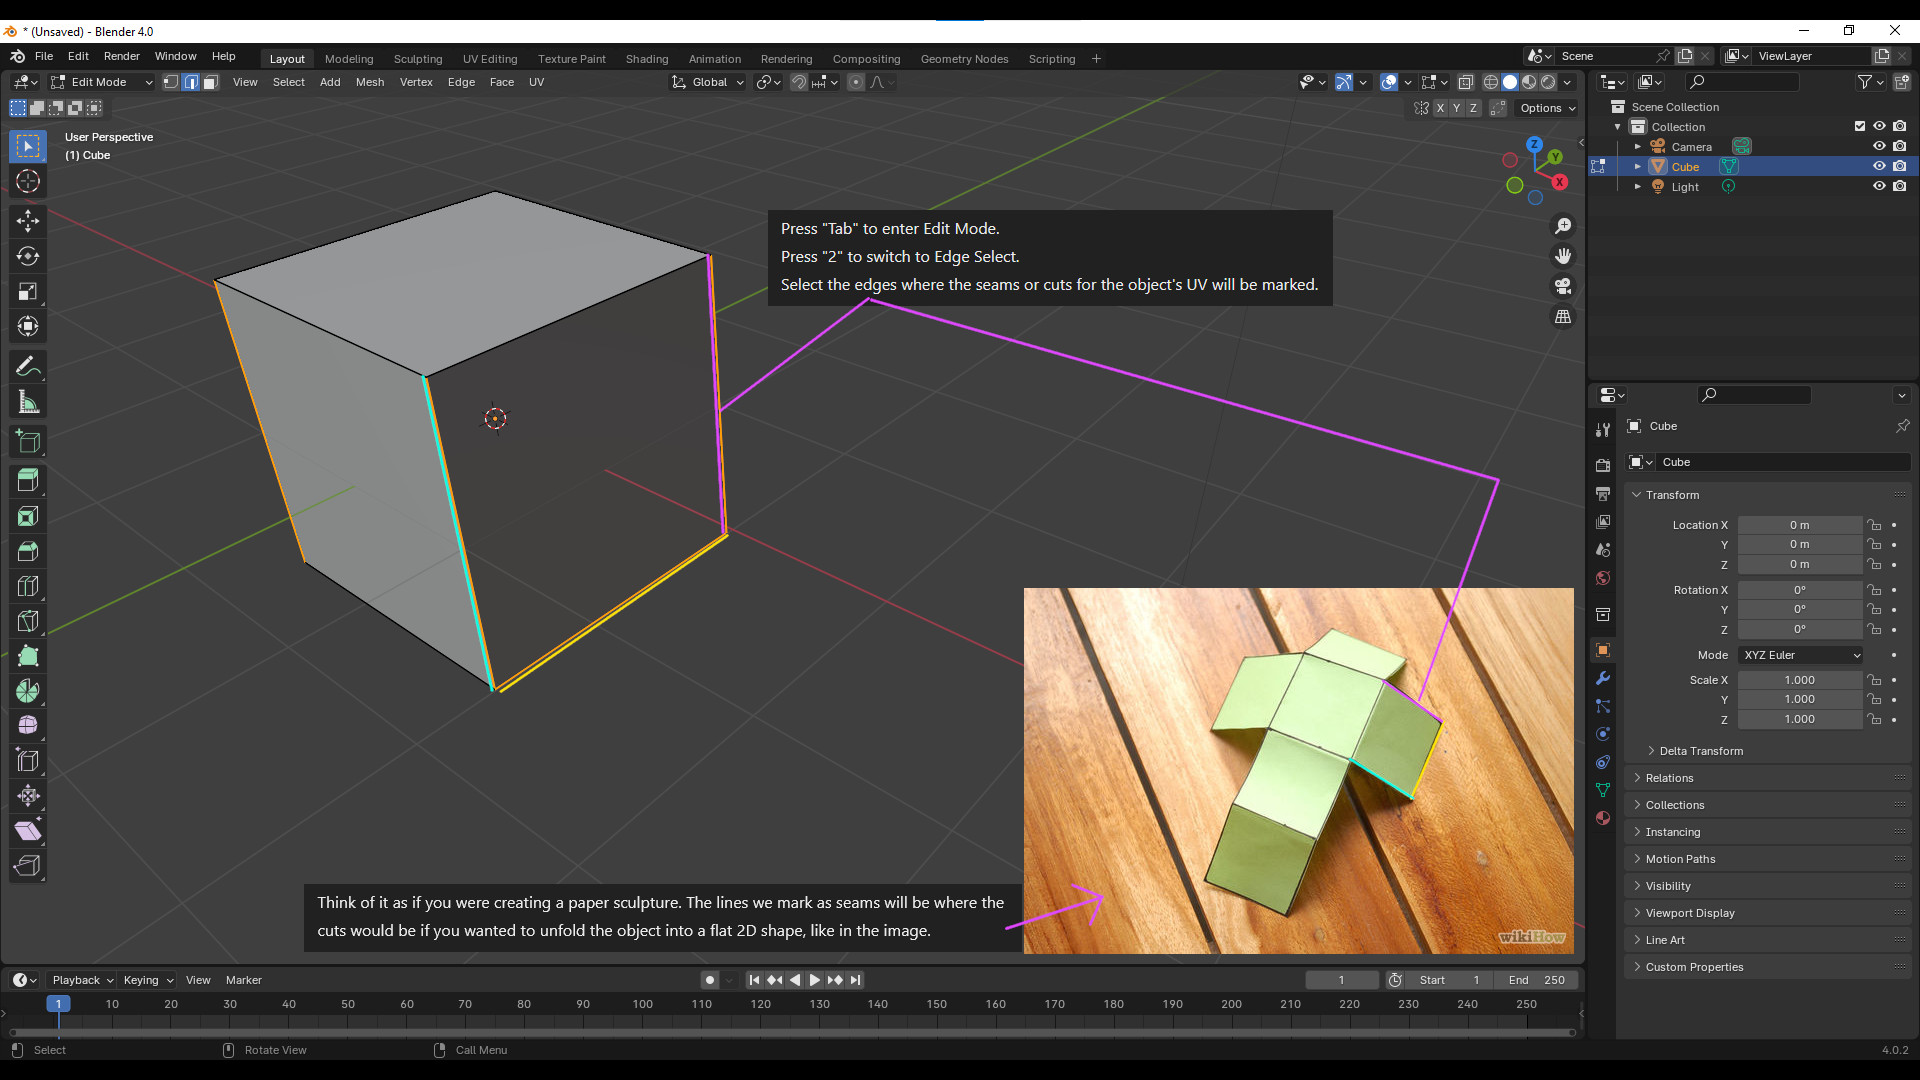Click the Scale X value field
1920x1080 pixels.
pyautogui.click(x=1800, y=680)
